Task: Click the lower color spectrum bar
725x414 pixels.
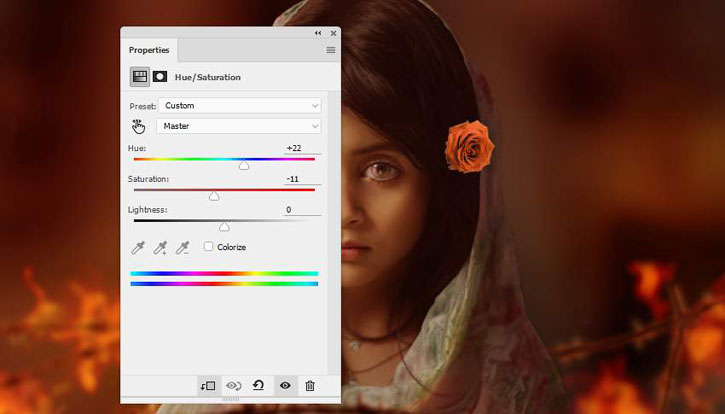Action: 224,284
